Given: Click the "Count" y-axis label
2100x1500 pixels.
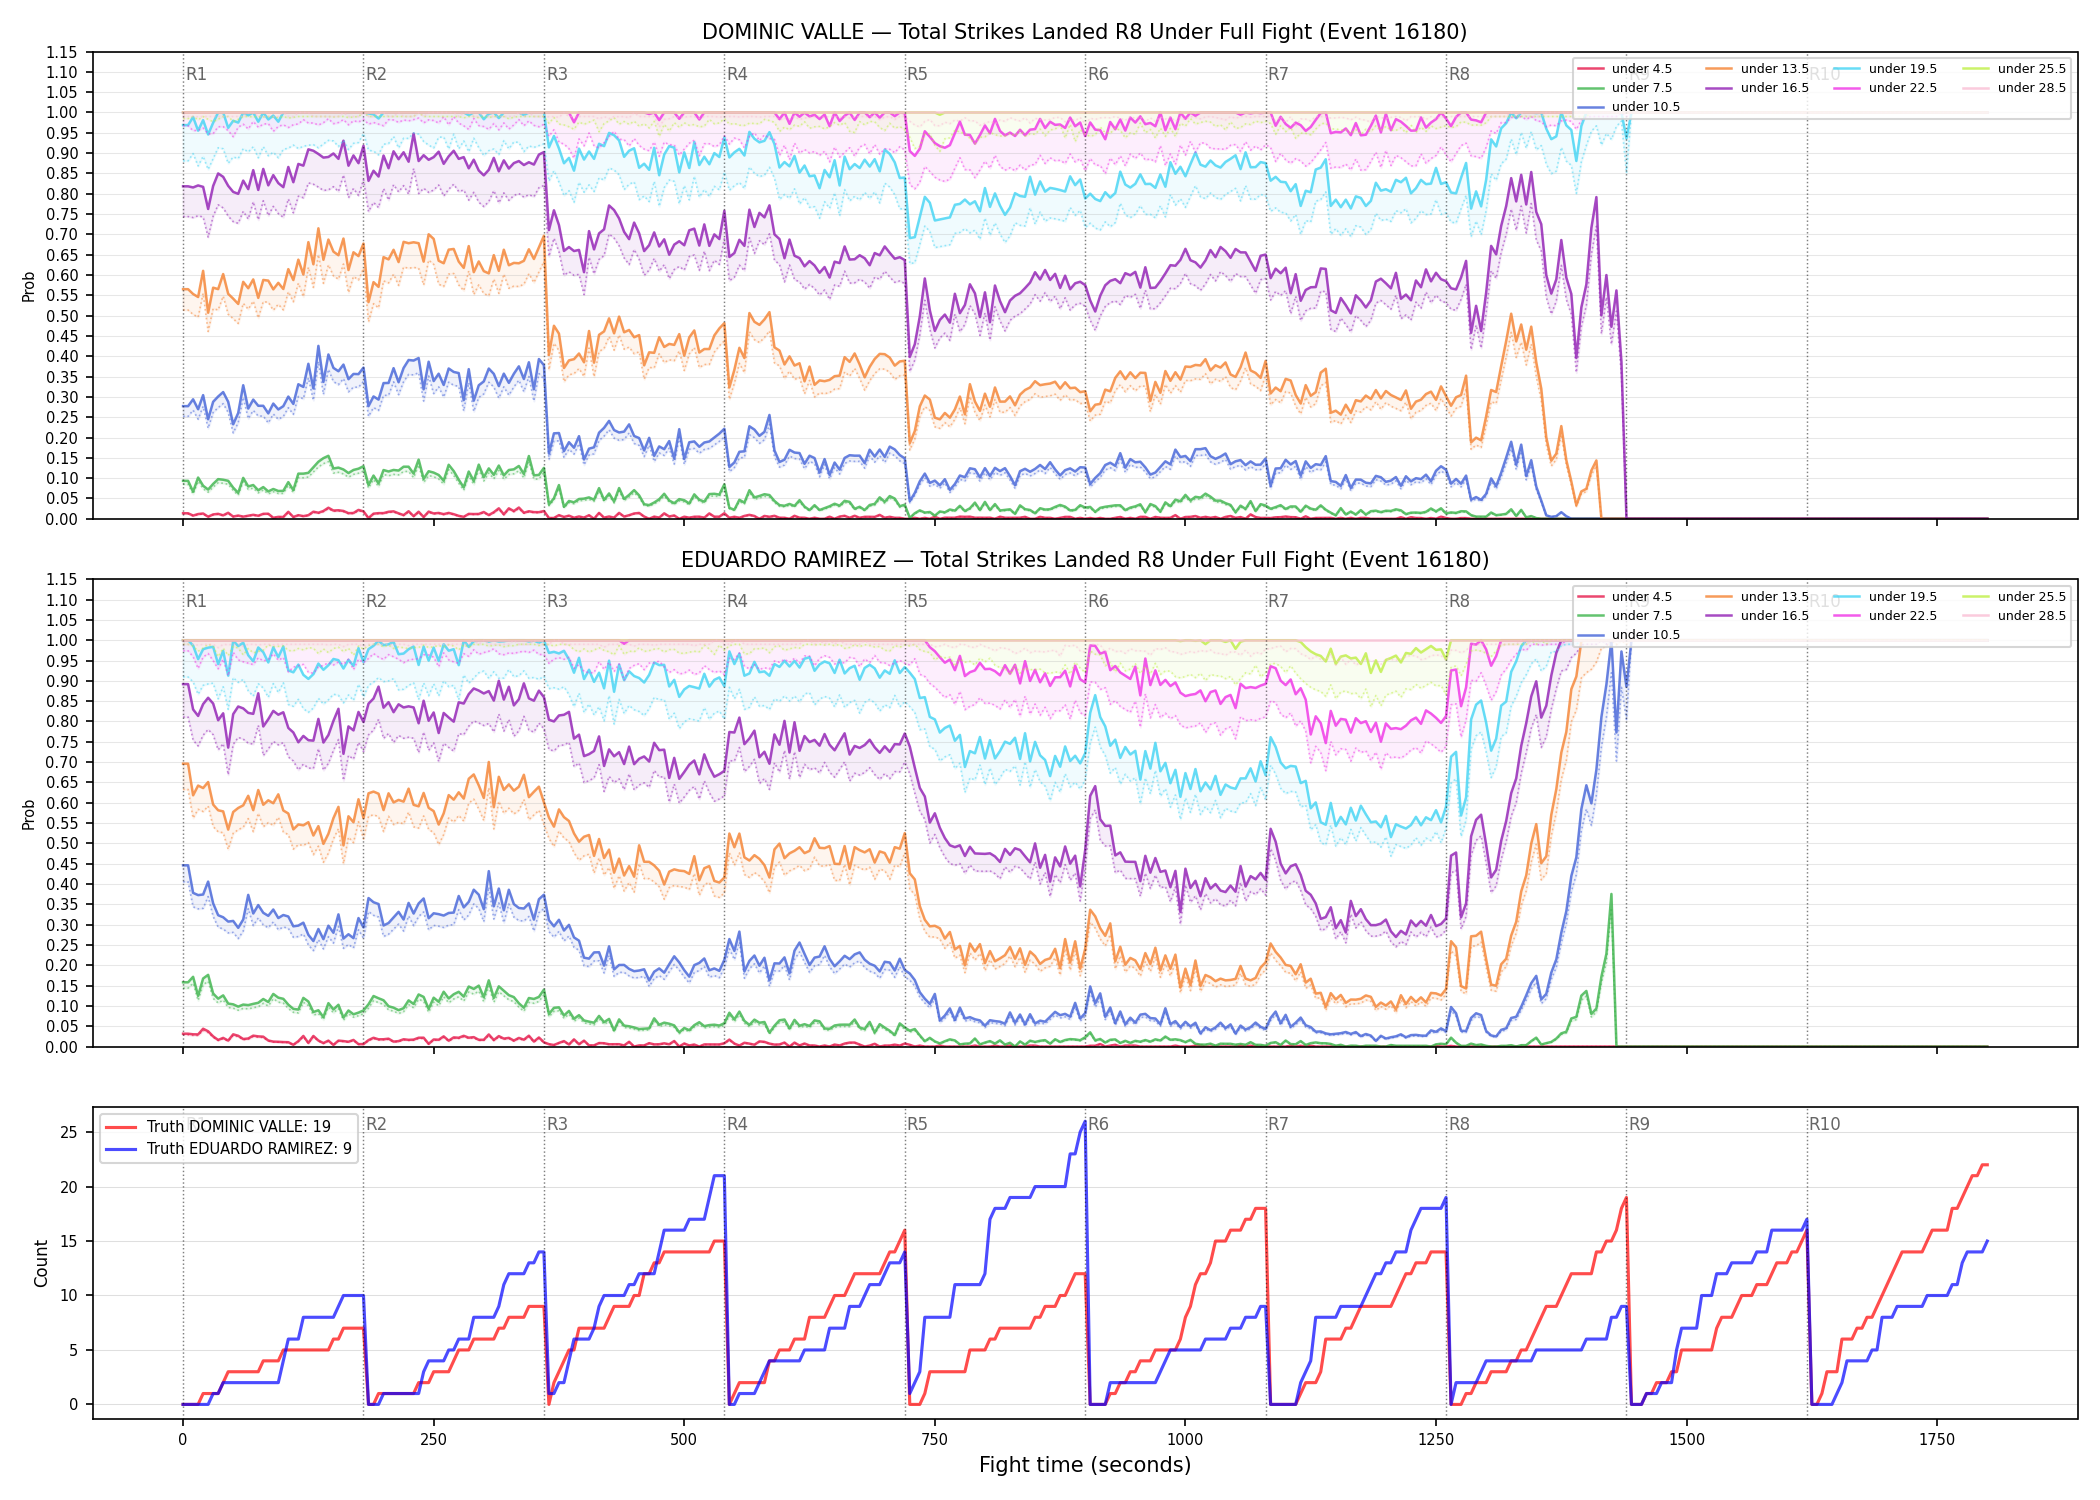Looking at the screenshot, I should pos(41,1263).
